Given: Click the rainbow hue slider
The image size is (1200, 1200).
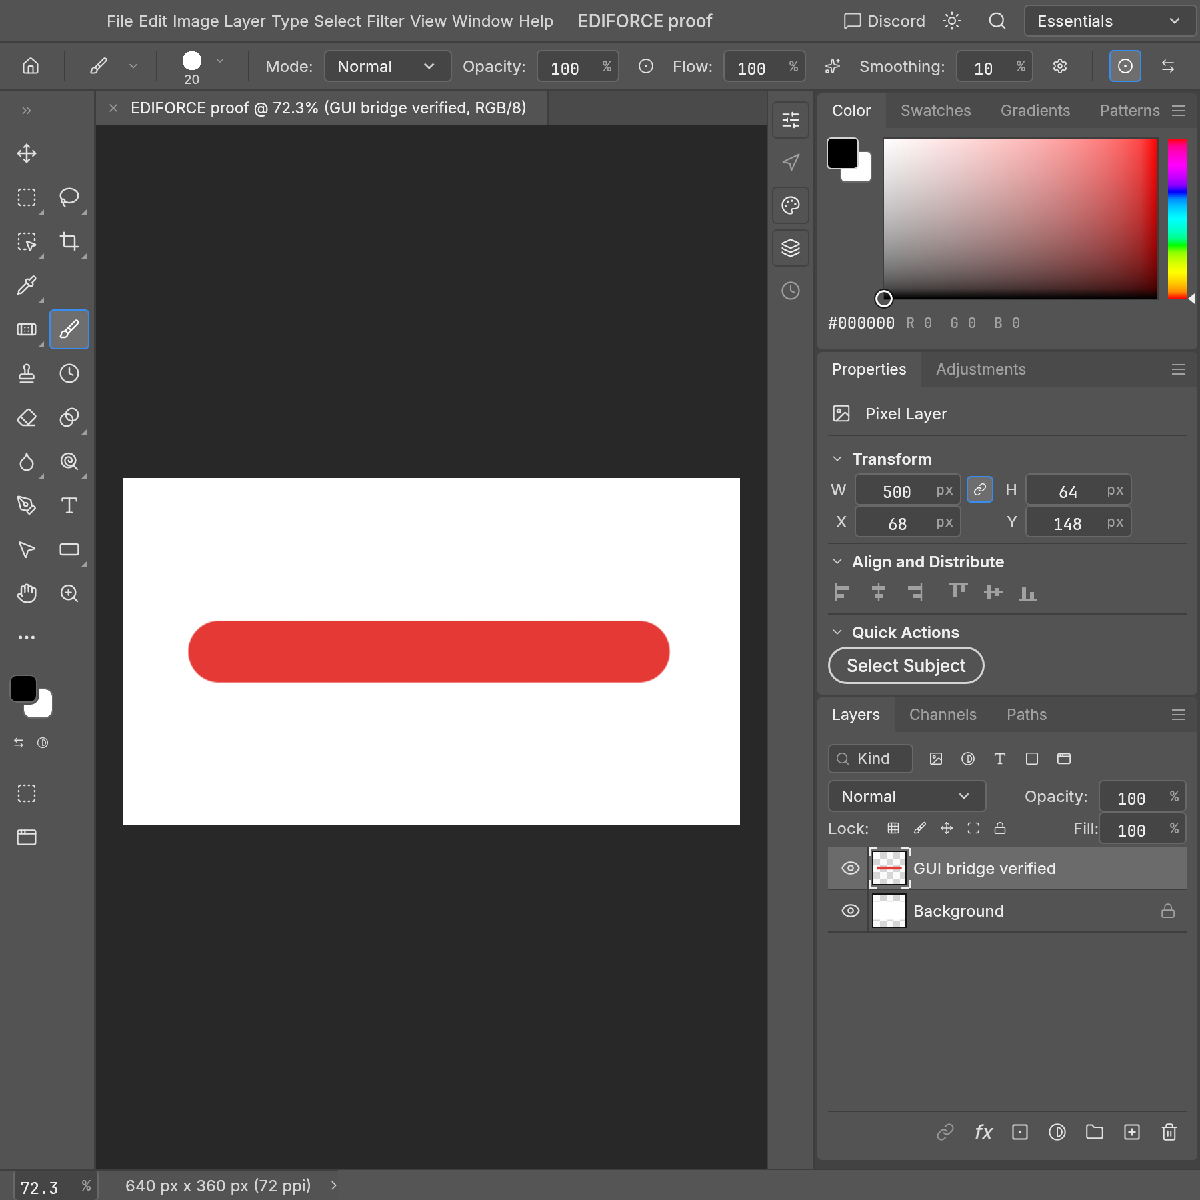Looking at the screenshot, I should [1177, 219].
